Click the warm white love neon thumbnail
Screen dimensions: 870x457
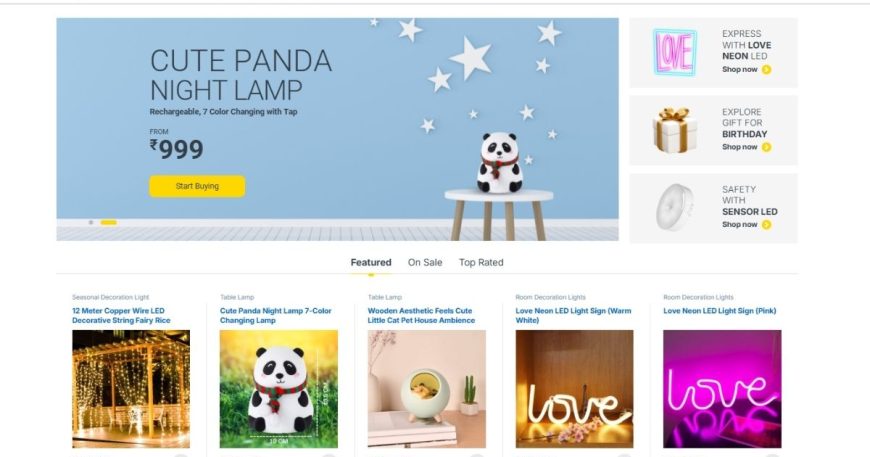coord(574,389)
